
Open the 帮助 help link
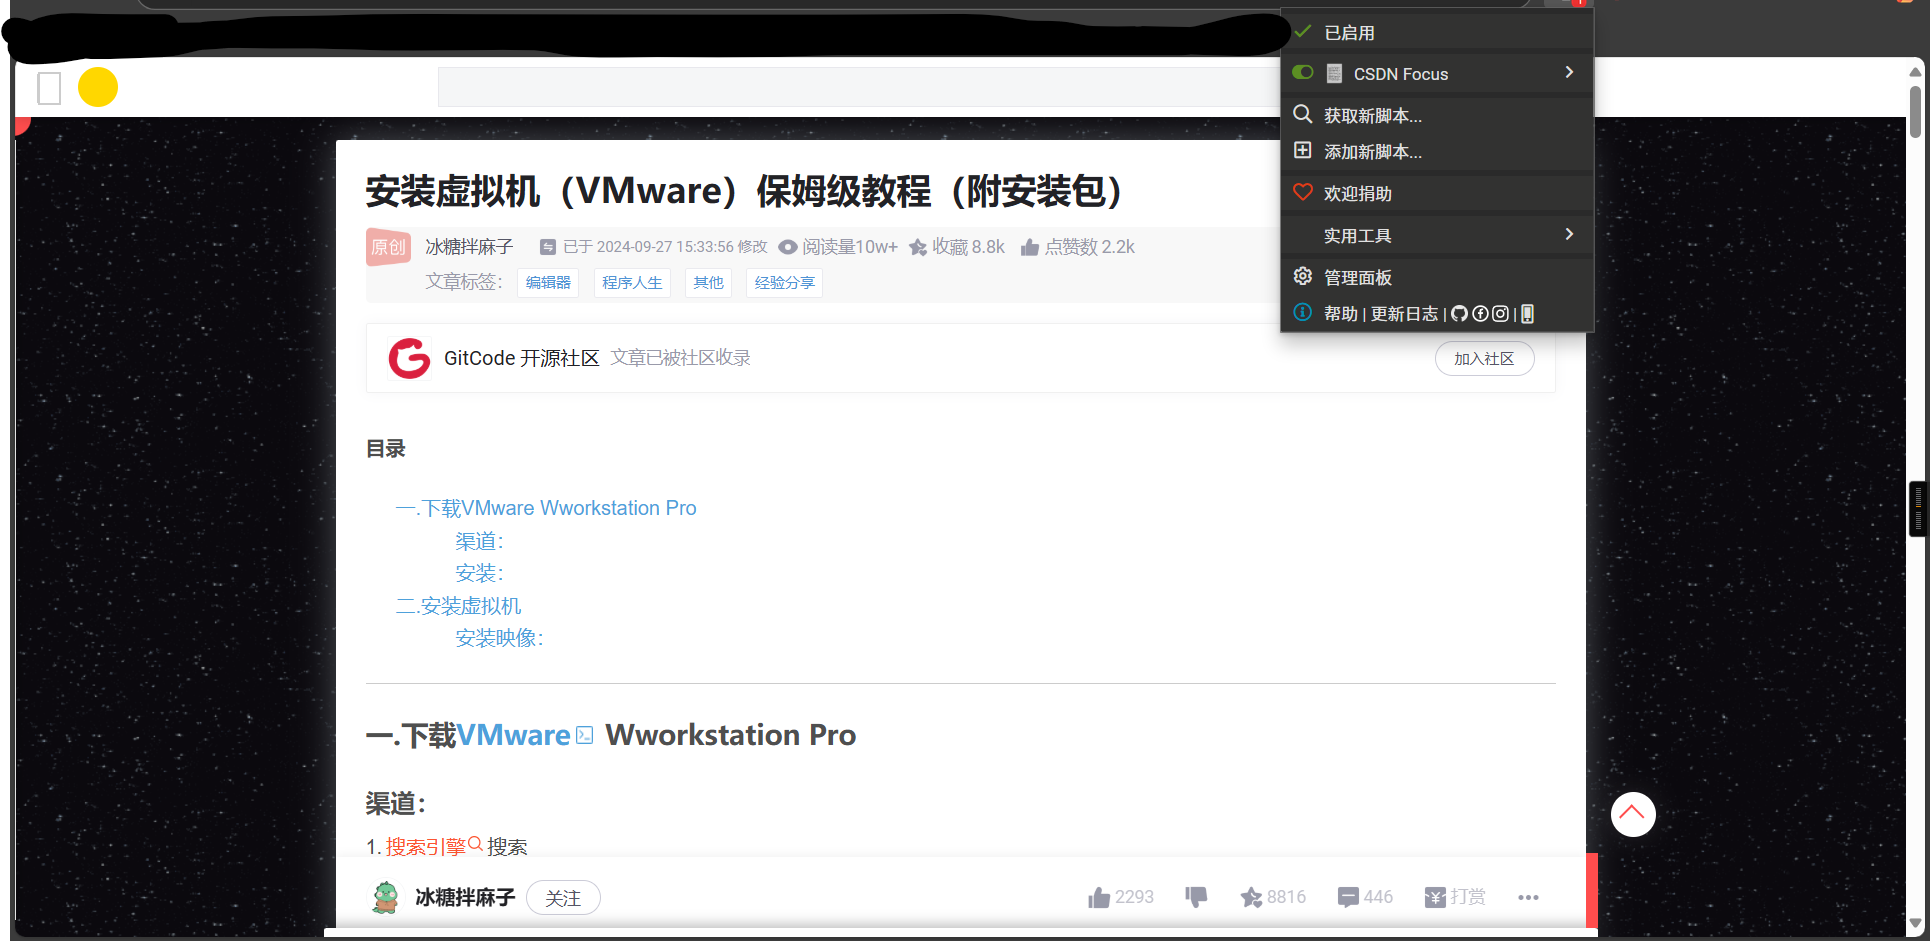(x=1341, y=314)
